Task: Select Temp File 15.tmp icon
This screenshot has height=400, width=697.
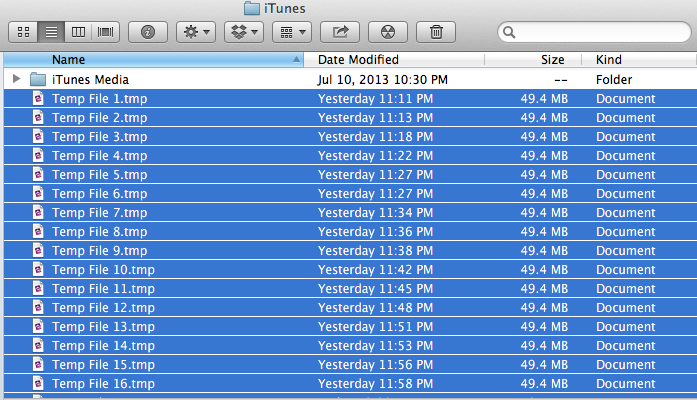Action: click(x=38, y=364)
